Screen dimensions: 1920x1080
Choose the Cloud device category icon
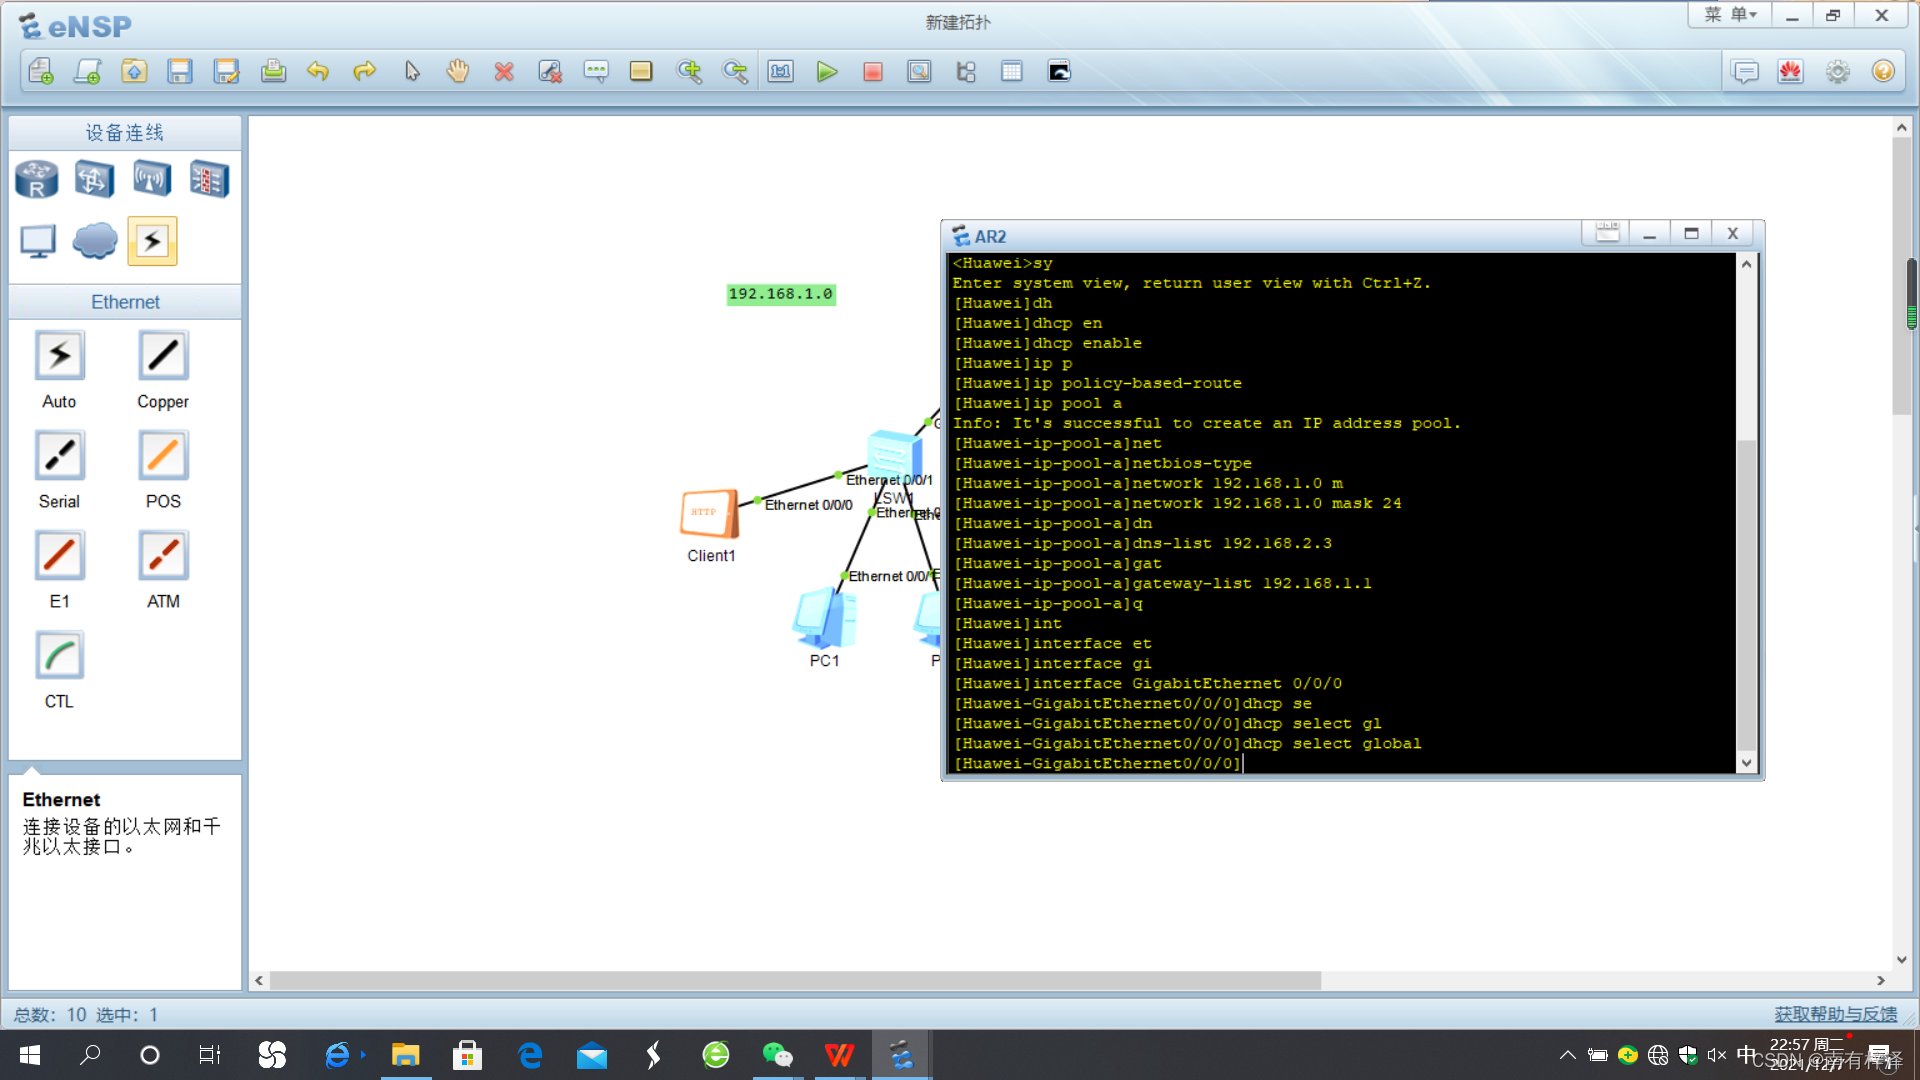pos(95,241)
